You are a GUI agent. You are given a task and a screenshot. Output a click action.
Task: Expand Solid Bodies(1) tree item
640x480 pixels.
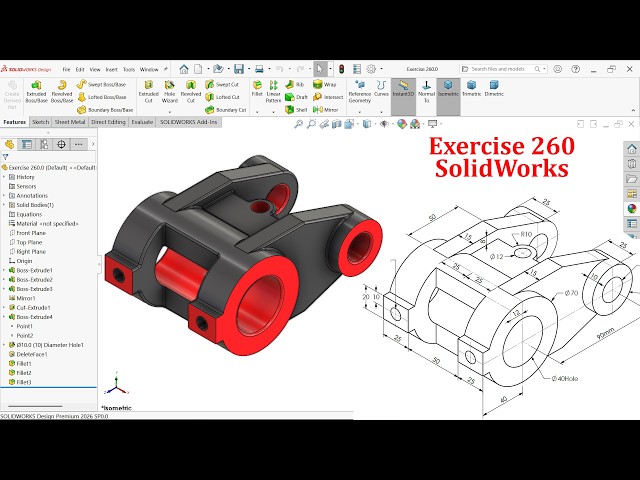(x=4, y=205)
